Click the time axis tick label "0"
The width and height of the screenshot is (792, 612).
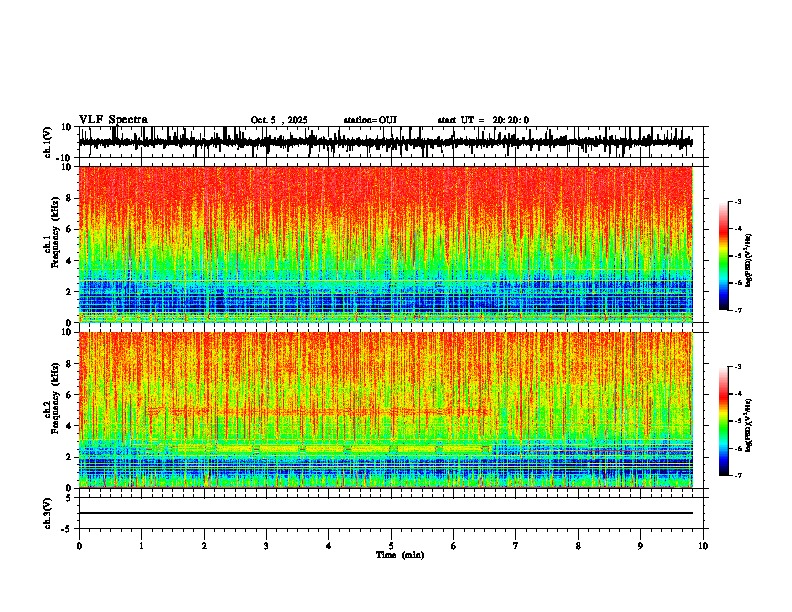79,546
